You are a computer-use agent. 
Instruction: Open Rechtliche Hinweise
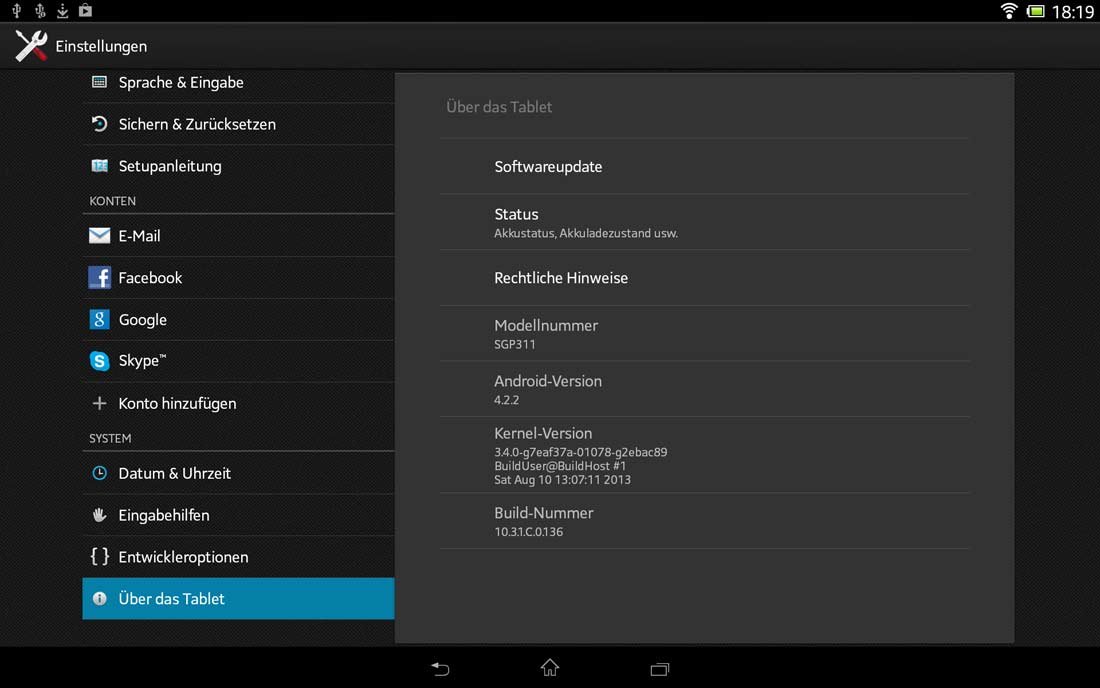(x=704, y=278)
